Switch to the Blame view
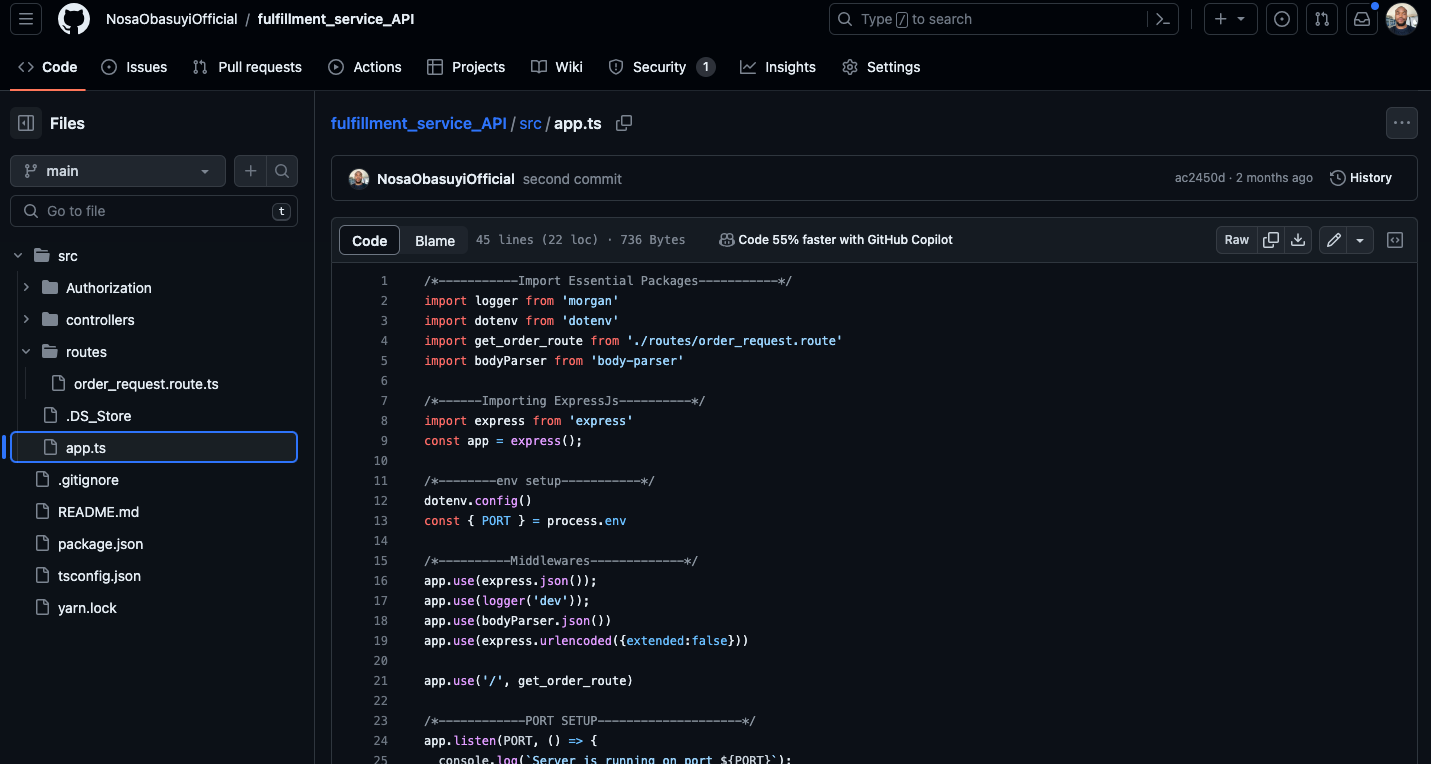Image resolution: width=1431 pixels, height=764 pixels. pyautogui.click(x=435, y=240)
